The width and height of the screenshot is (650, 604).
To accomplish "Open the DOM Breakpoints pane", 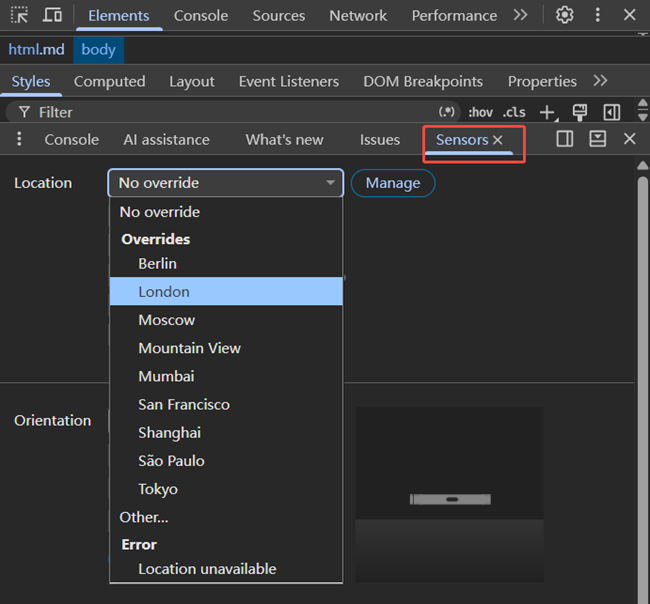I will pos(423,82).
